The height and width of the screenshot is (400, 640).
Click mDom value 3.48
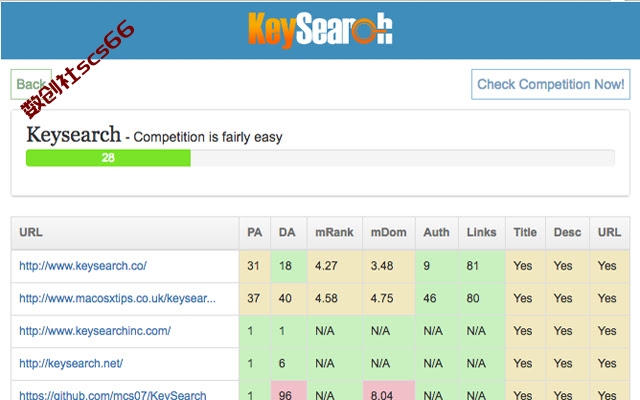382,266
